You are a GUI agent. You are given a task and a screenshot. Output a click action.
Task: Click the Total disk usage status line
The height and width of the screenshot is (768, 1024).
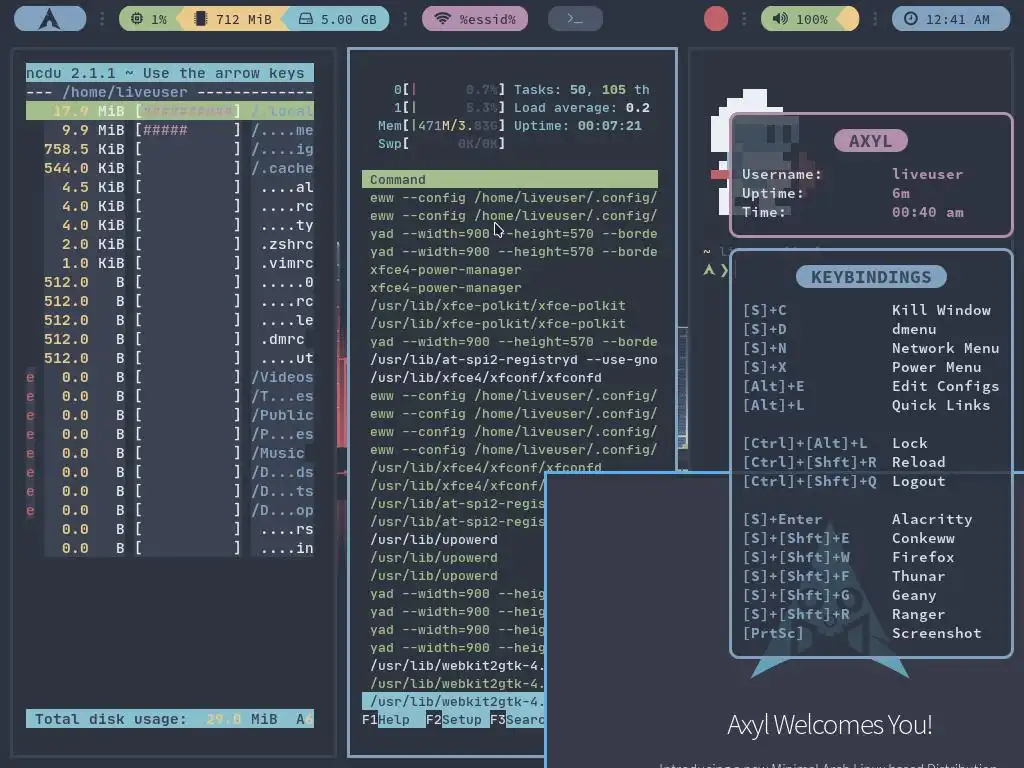(x=170, y=718)
